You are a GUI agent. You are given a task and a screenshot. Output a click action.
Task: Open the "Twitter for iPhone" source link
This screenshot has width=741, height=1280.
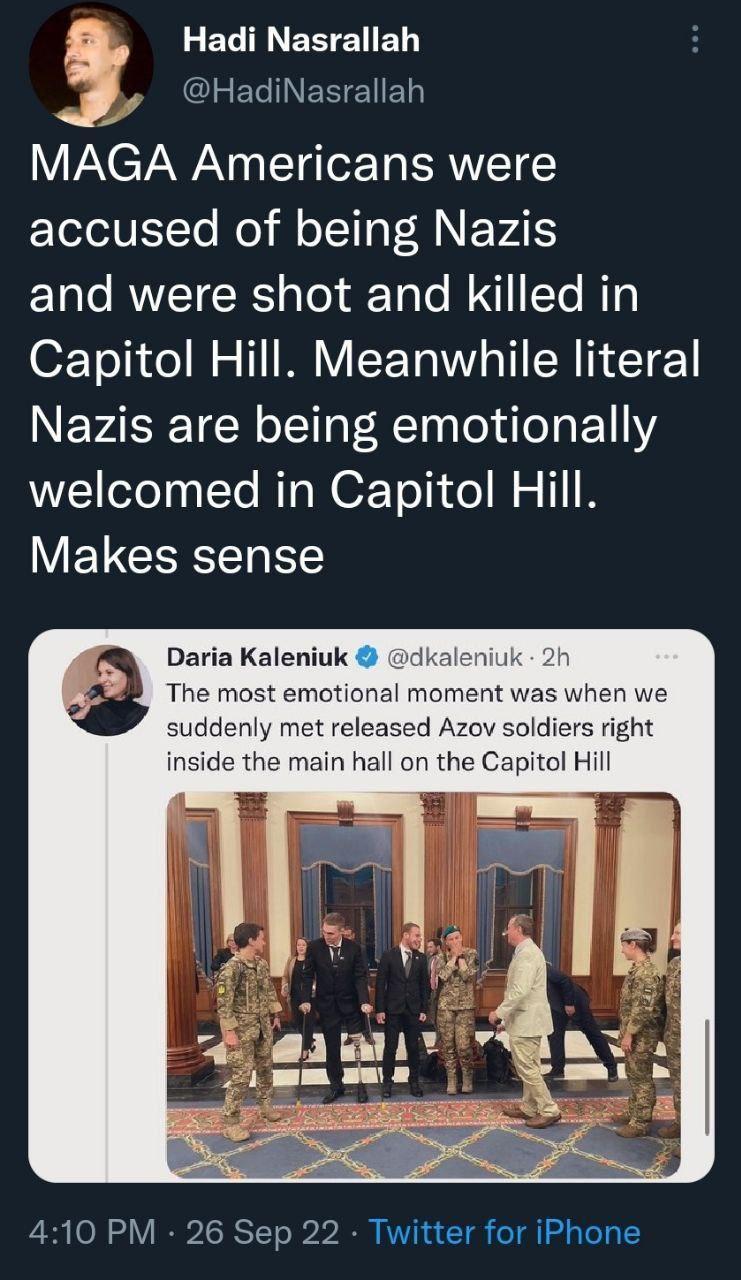pos(504,1232)
